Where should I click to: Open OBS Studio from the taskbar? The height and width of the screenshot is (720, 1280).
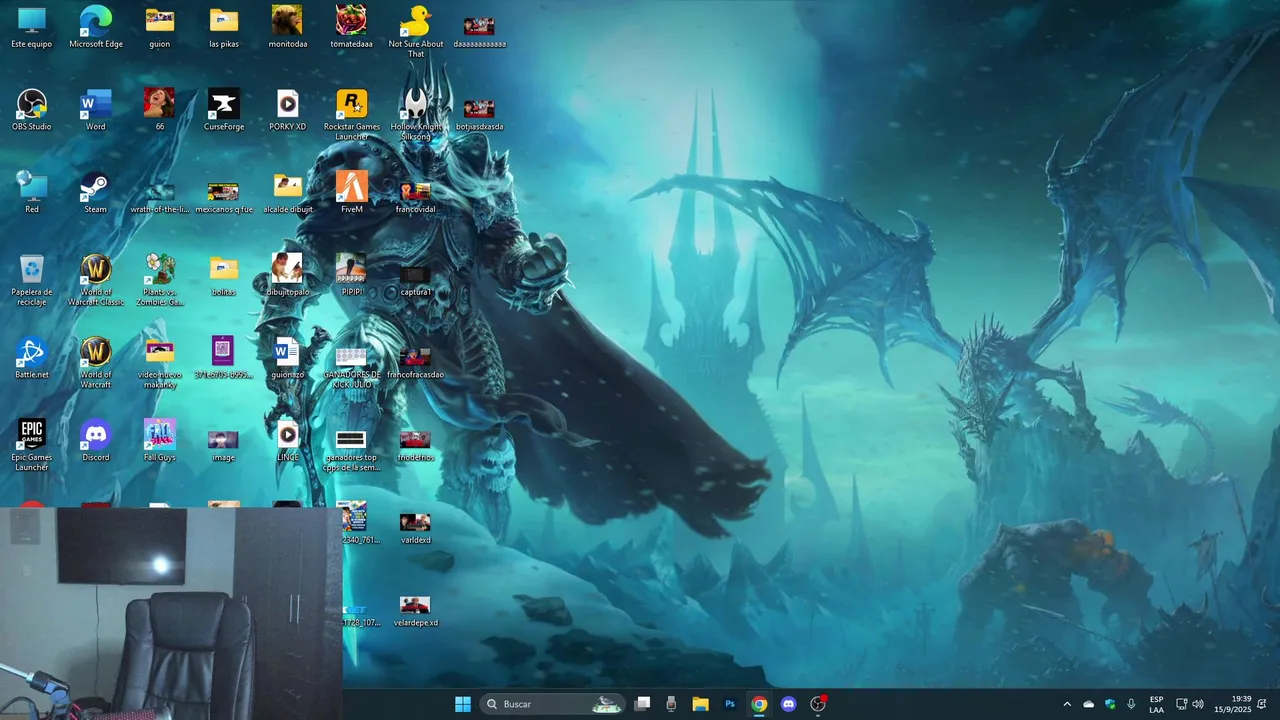818,704
